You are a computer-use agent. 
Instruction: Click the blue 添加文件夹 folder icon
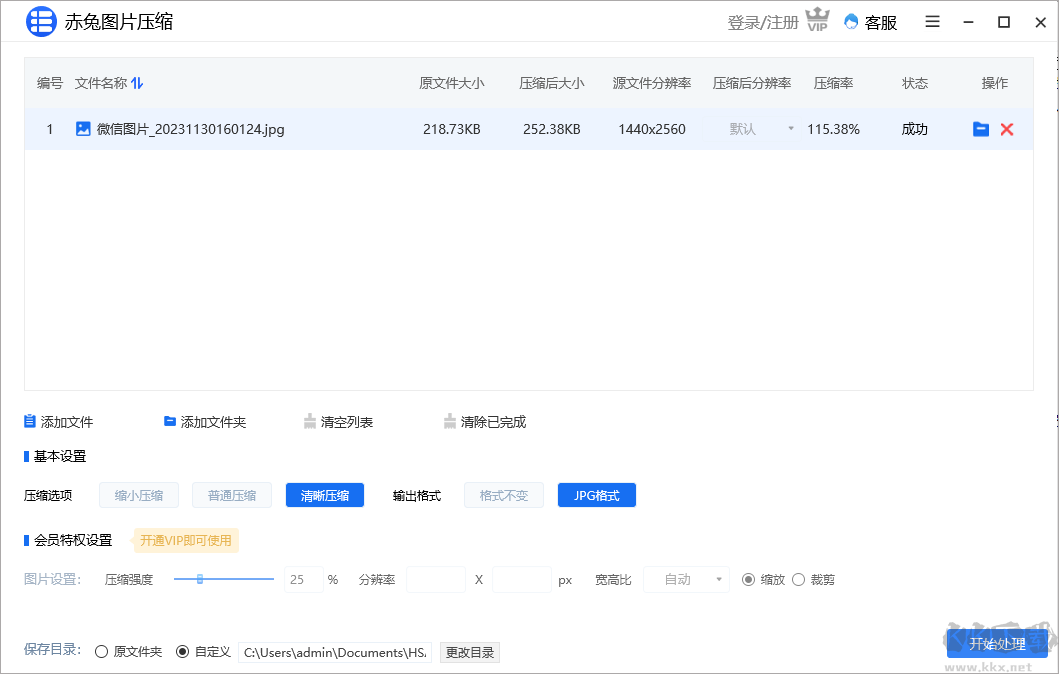click(x=169, y=421)
